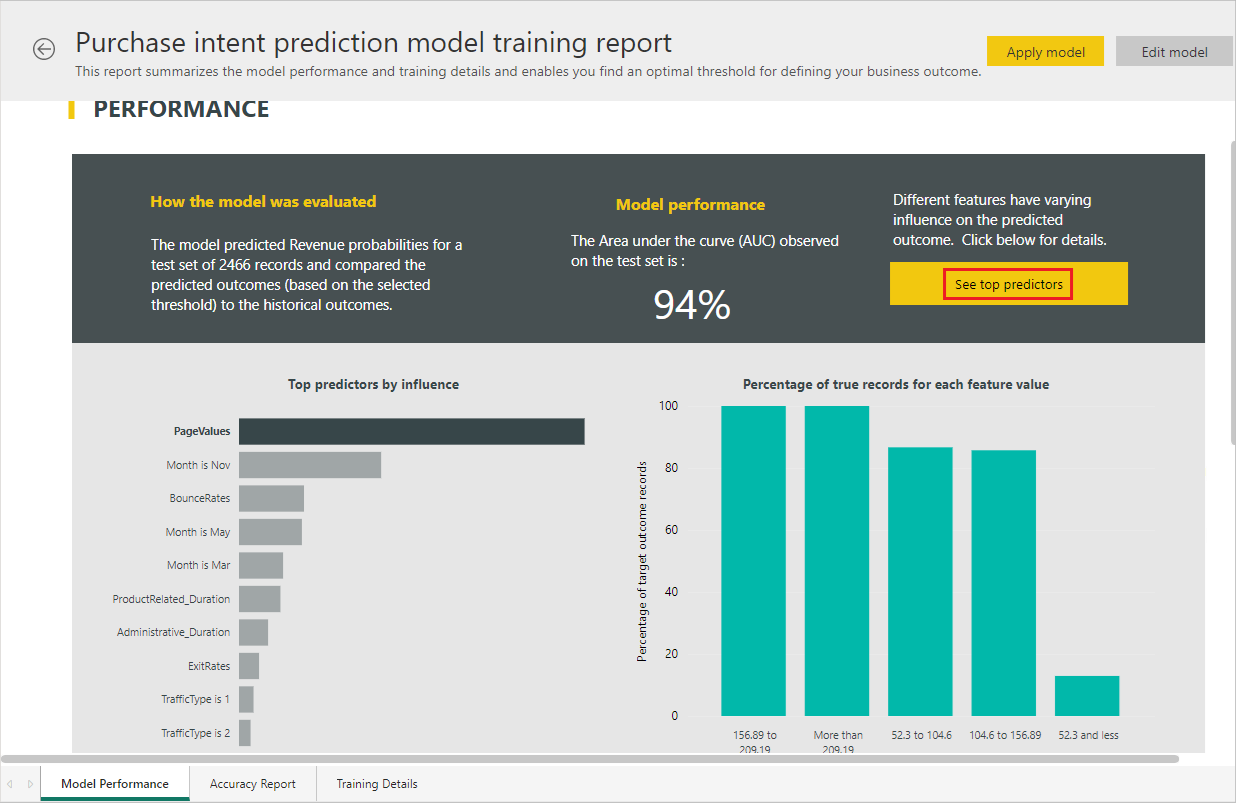This screenshot has height=803, width=1236.
Task: Select the Month is Mar predictor bar
Action: [x=261, y=565]
